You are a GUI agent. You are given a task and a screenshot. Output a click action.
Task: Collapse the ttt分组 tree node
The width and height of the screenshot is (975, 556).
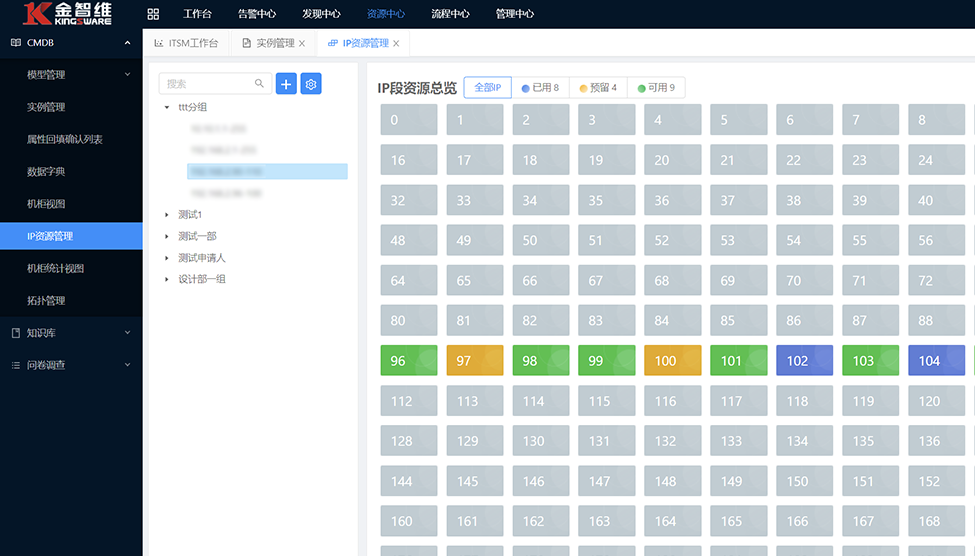167,107
